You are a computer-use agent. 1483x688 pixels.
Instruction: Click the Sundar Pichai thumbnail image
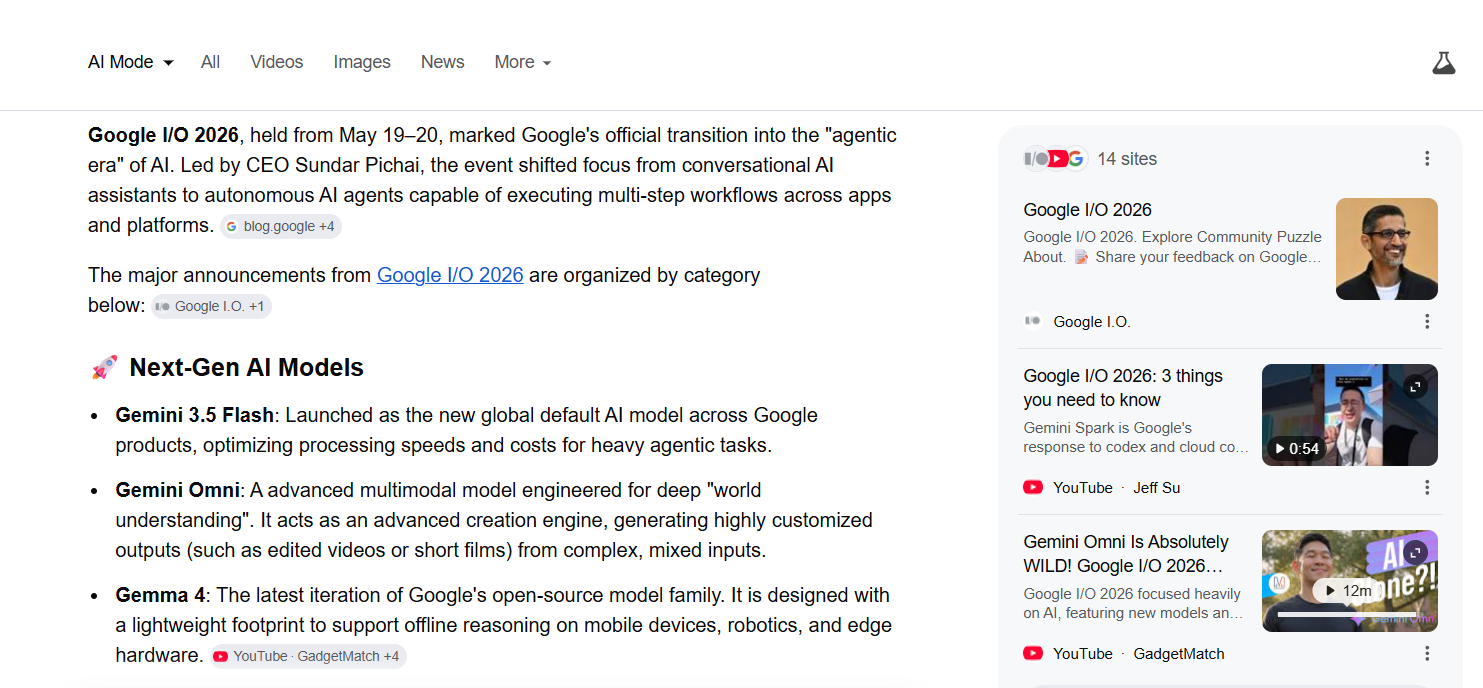pos(1387,249)
